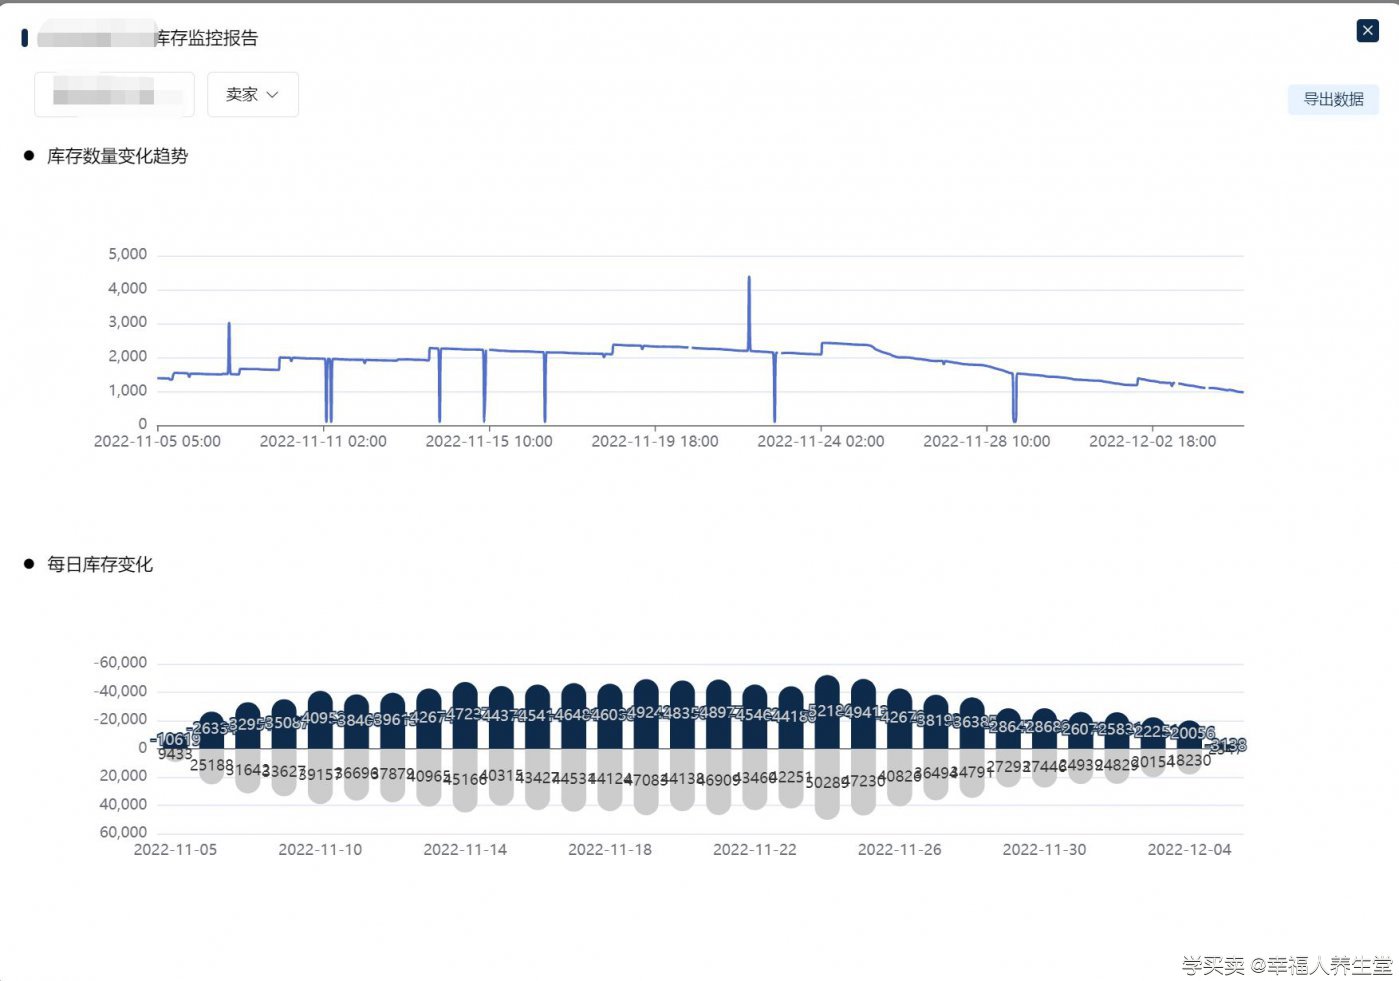Click the 5,000 y-axis label
This screenshot has width=1399, height=981.
pos(128,254)
